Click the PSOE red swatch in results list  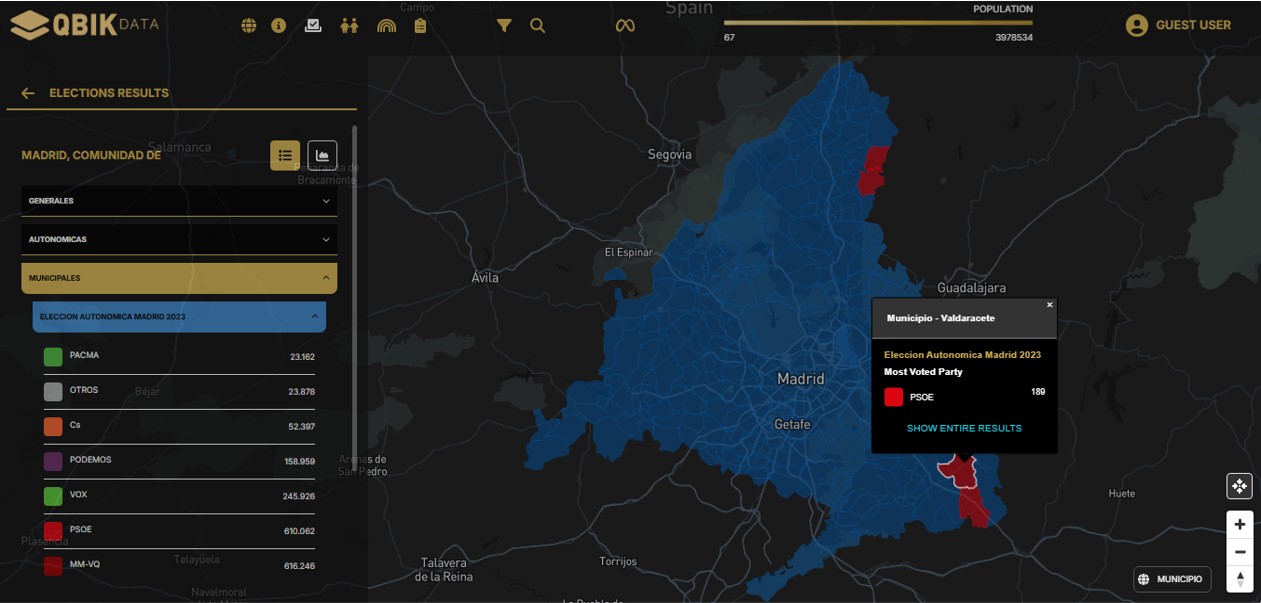pyautogui.click(x=53, y=531)
